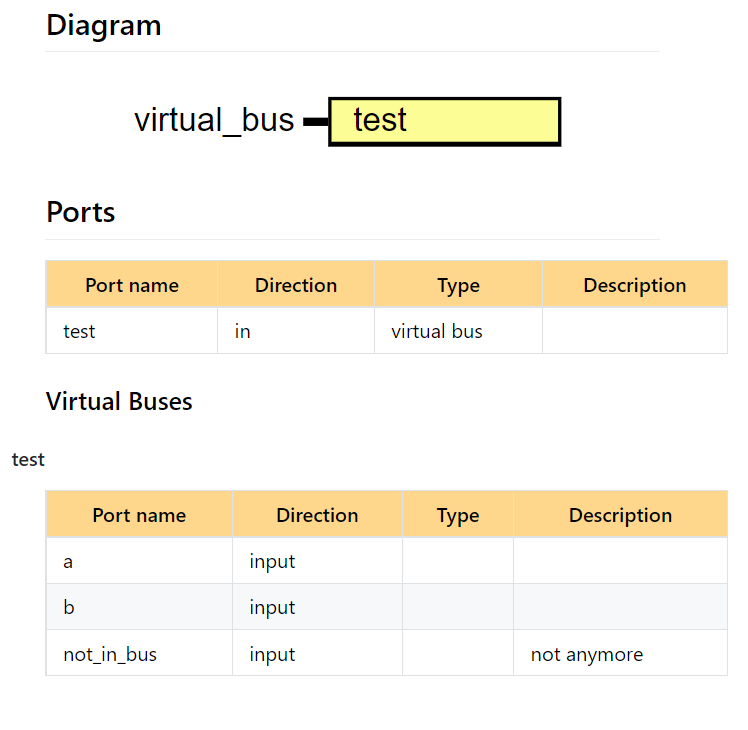Click Port name header in bus table

coord(139,515)
